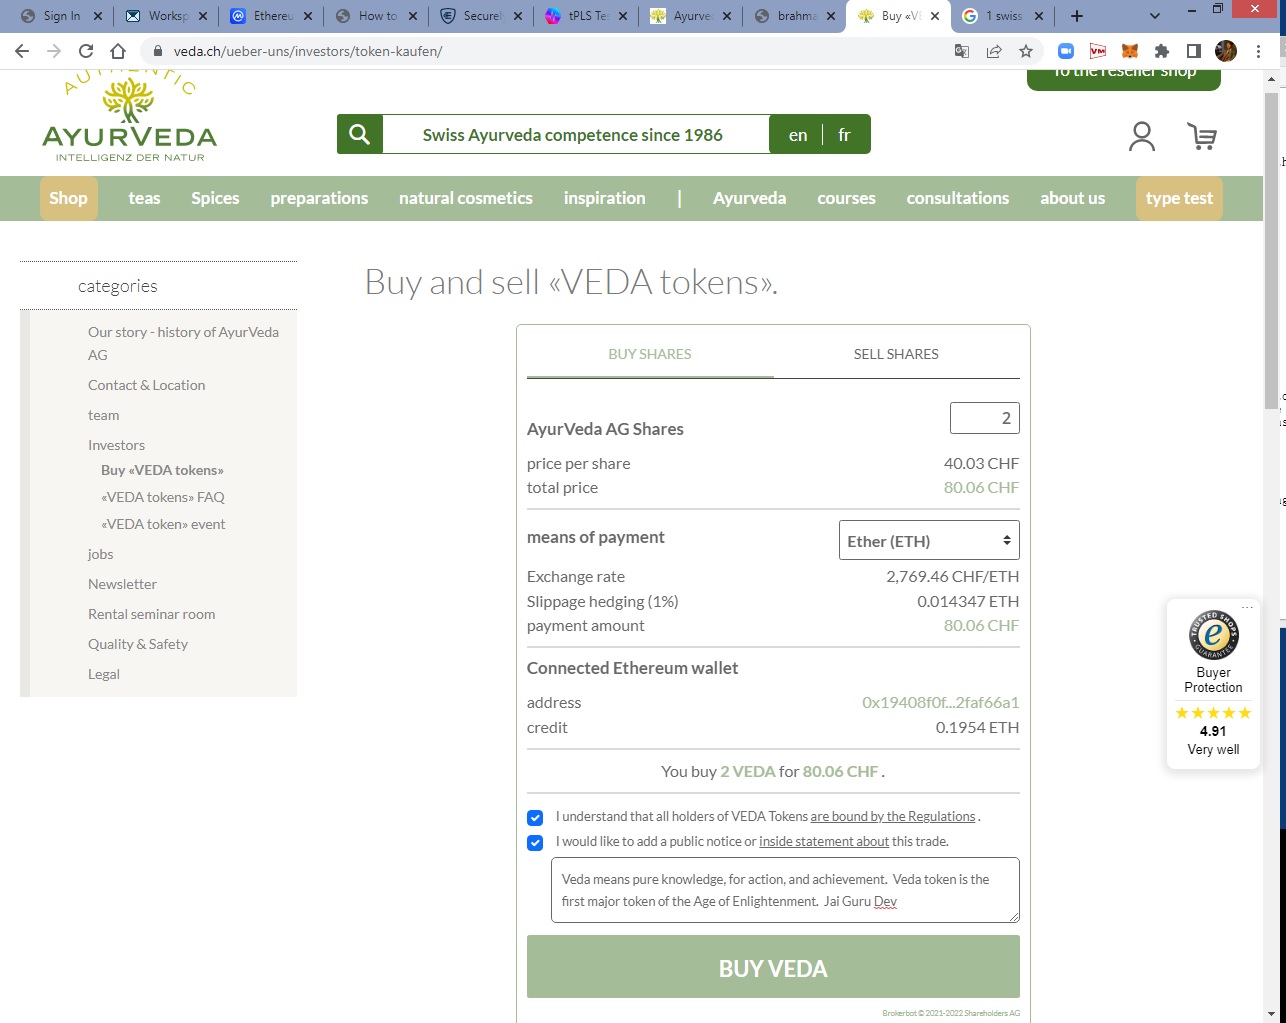Viewport: 1286px width, 1023px height.
Task: Open a new browser tab
Action: coord(1077,16)
